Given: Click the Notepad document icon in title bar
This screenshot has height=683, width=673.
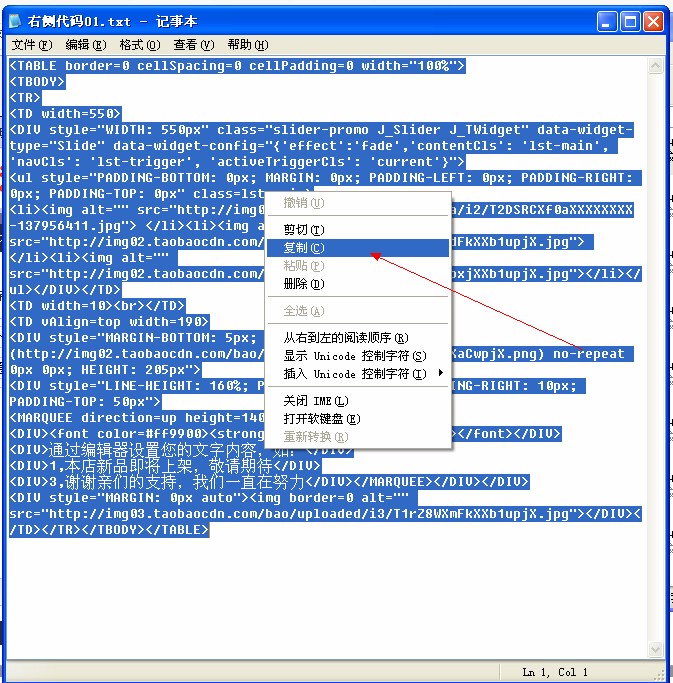Looking at the screenshot, I should (14, 21).
